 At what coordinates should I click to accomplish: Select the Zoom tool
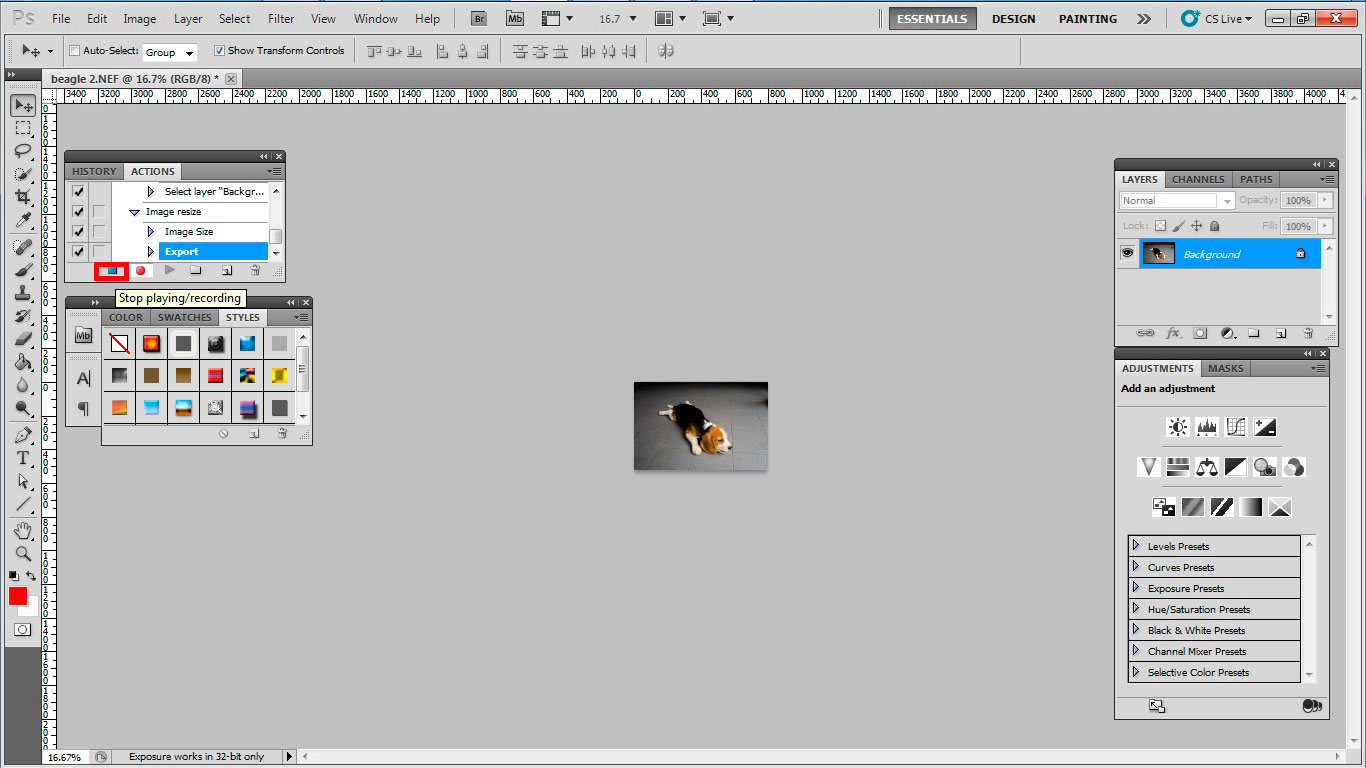click(x=22, y=553)
